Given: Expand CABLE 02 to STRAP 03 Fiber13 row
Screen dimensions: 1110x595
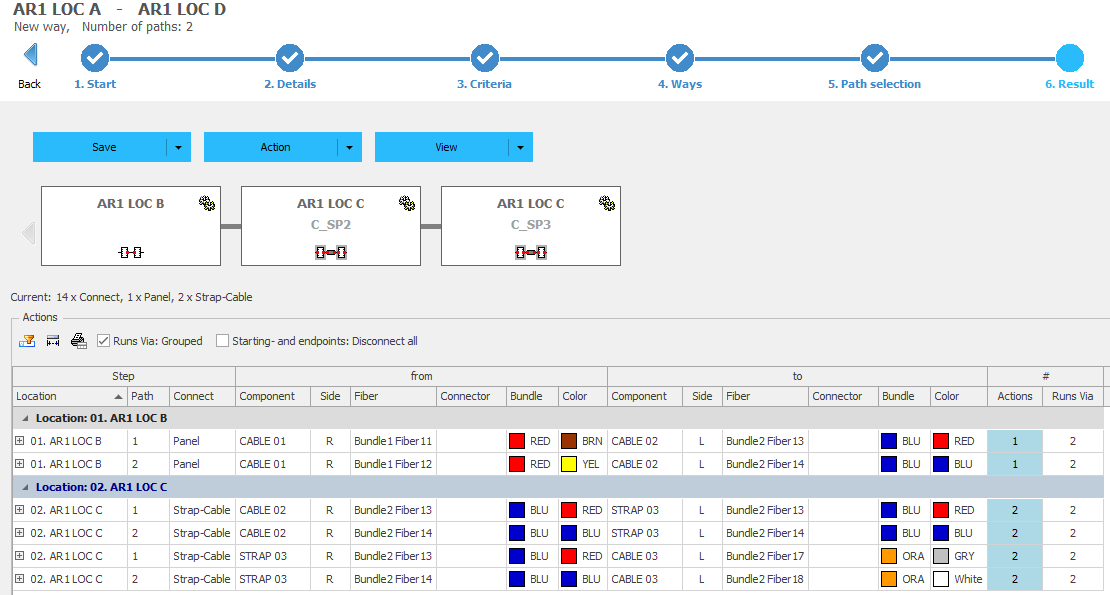Looking at the screenshot, I should (x=20, y=510).
